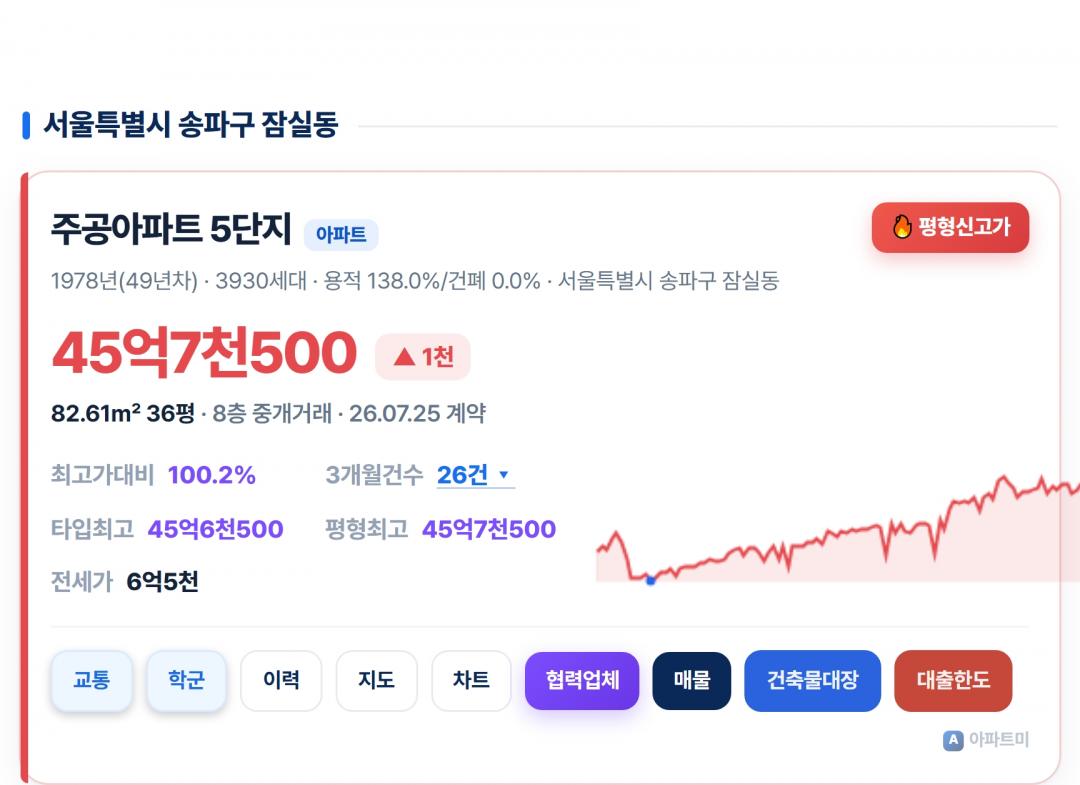
Task: Expand the 26건 three-month transactions dropdown
Action: (476, 475)
